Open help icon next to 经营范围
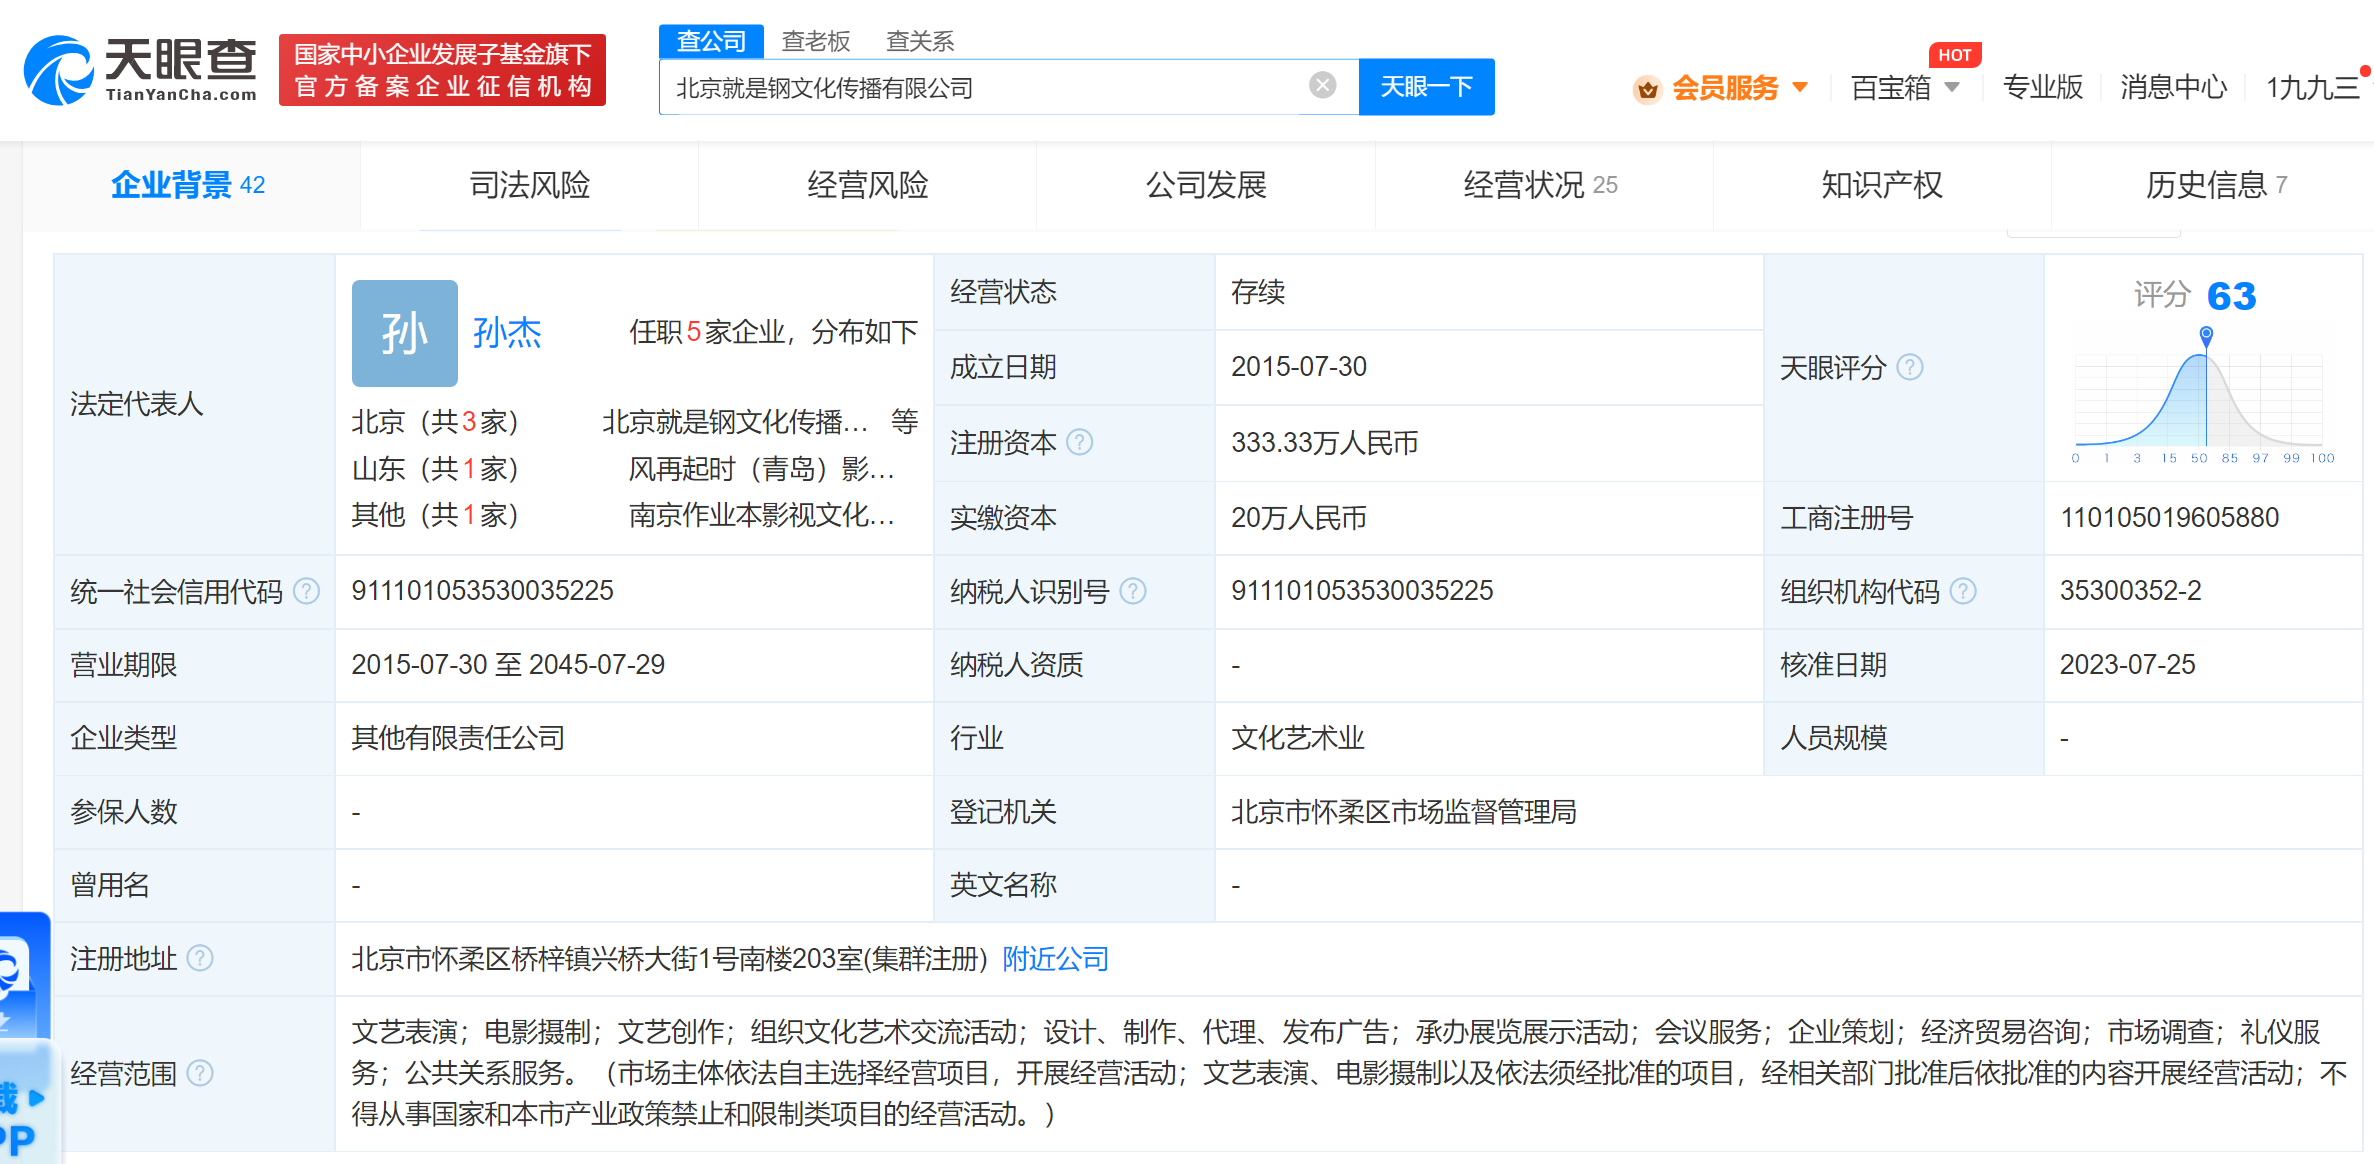The image size is (2374, 1164). pyautogui.click(x=200, y=1073)
